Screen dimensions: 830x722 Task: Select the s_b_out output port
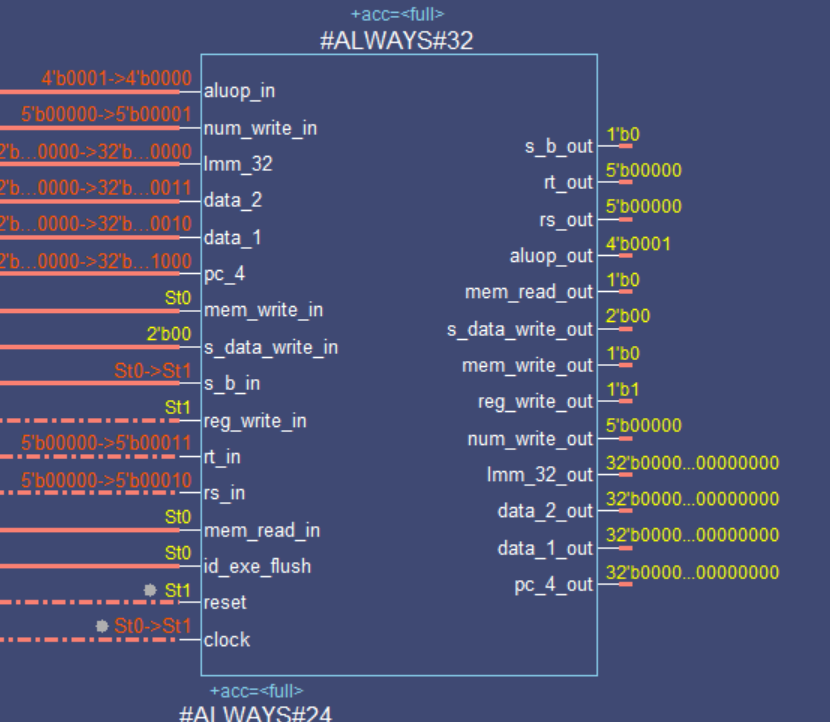559,146
